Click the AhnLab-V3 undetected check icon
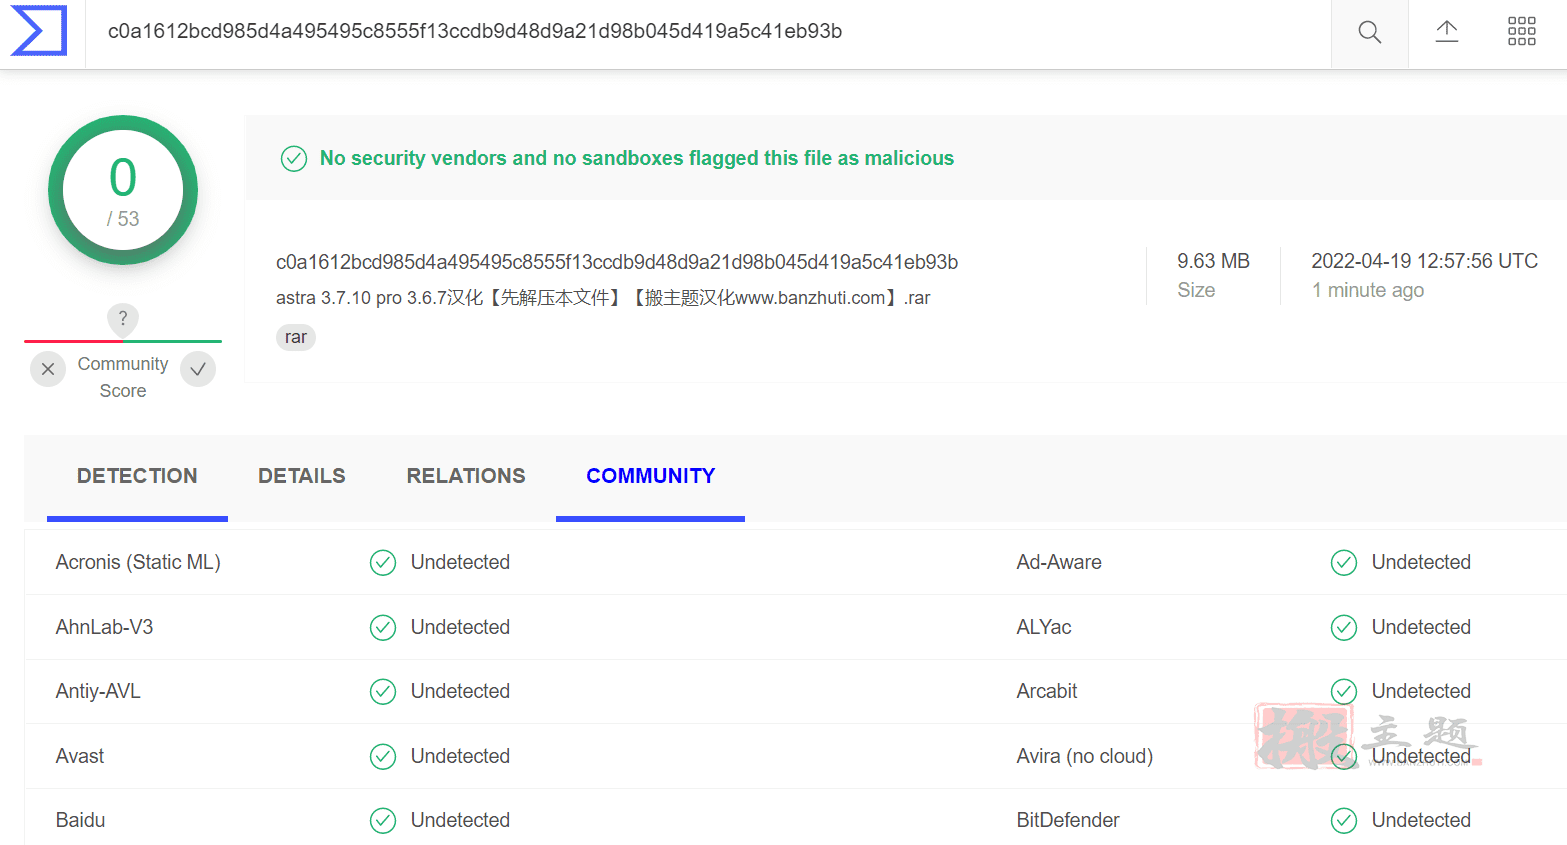The image size is (1567, 845). pos(383,627)
